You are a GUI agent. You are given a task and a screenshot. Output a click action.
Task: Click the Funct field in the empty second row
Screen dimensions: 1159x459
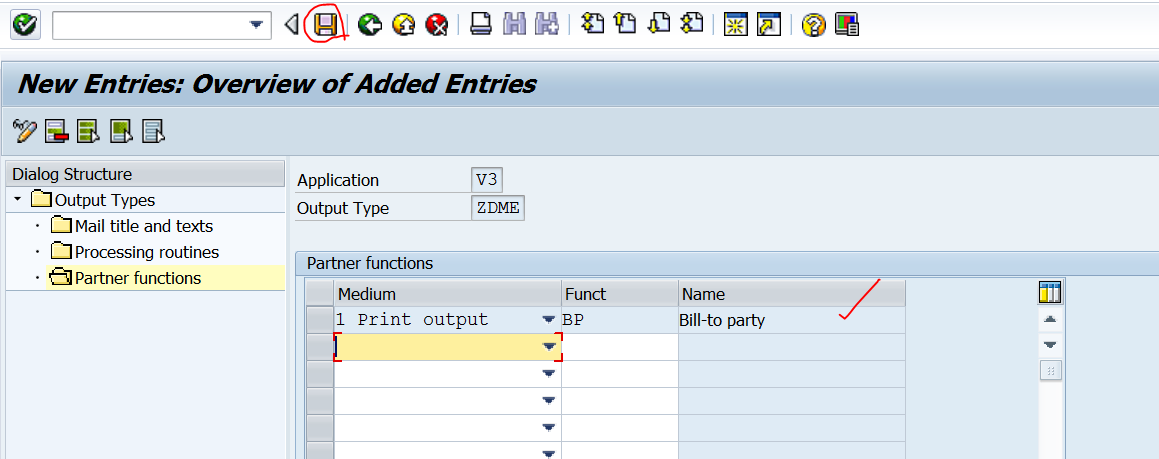[619, 347]
